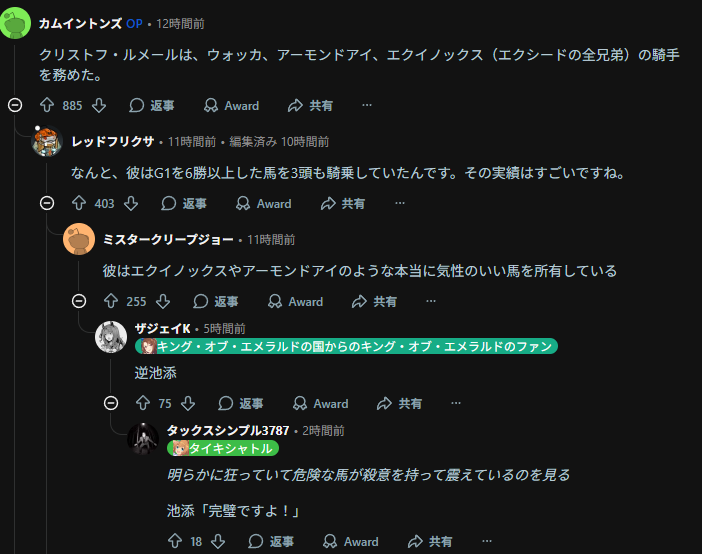Reply to カムイントンズ's top comment

click(x=151, y=105)
